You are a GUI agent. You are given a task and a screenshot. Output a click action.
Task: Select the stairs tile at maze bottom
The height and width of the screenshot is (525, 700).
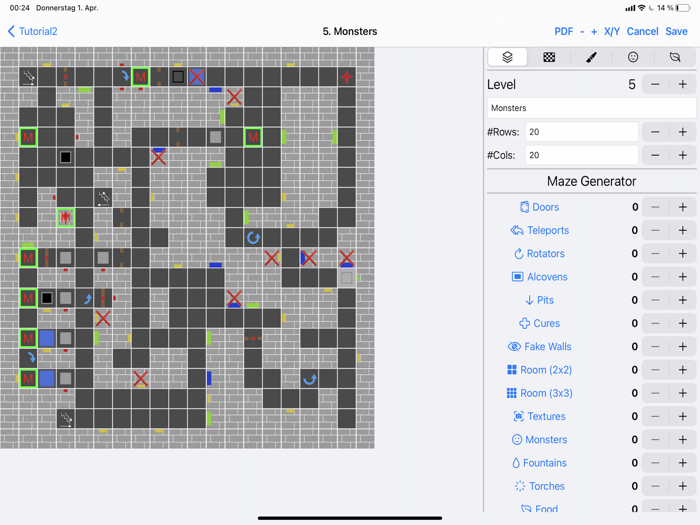click(66, 419)
